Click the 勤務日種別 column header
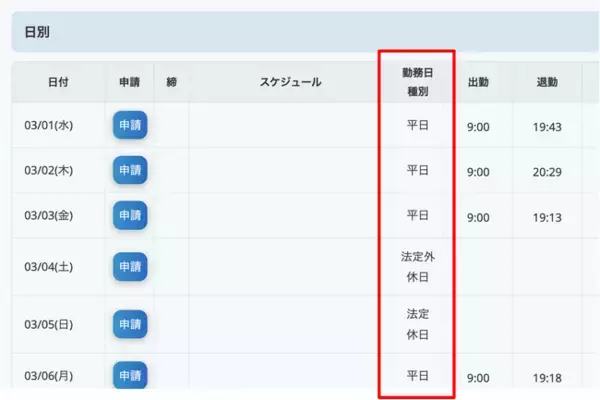Screen dimensions: 600x400 pos(416,82)
